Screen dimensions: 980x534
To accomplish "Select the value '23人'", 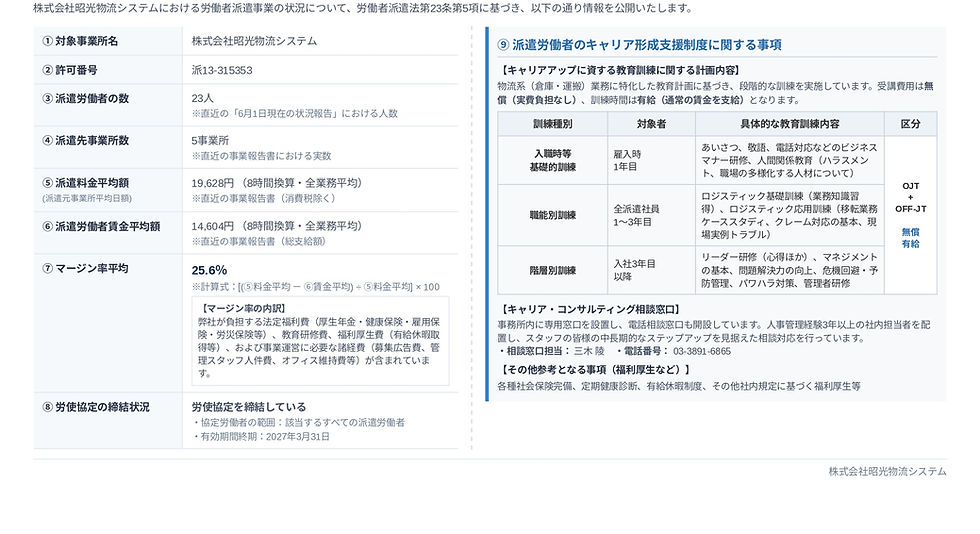I will [x=202, y=98].
